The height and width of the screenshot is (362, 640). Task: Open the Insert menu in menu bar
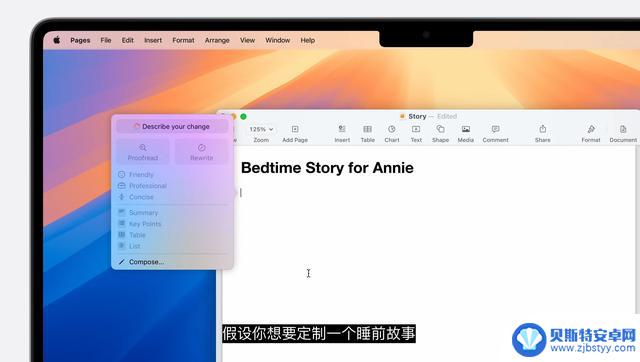coord(153,40)
